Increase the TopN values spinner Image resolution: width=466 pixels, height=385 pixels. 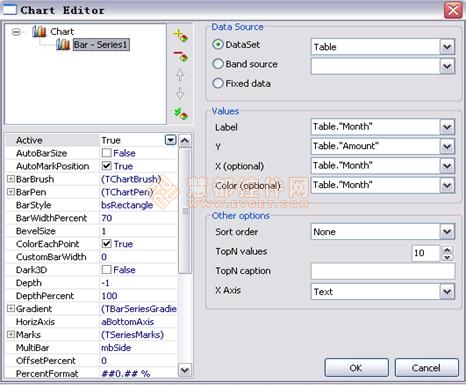(447, 249)
